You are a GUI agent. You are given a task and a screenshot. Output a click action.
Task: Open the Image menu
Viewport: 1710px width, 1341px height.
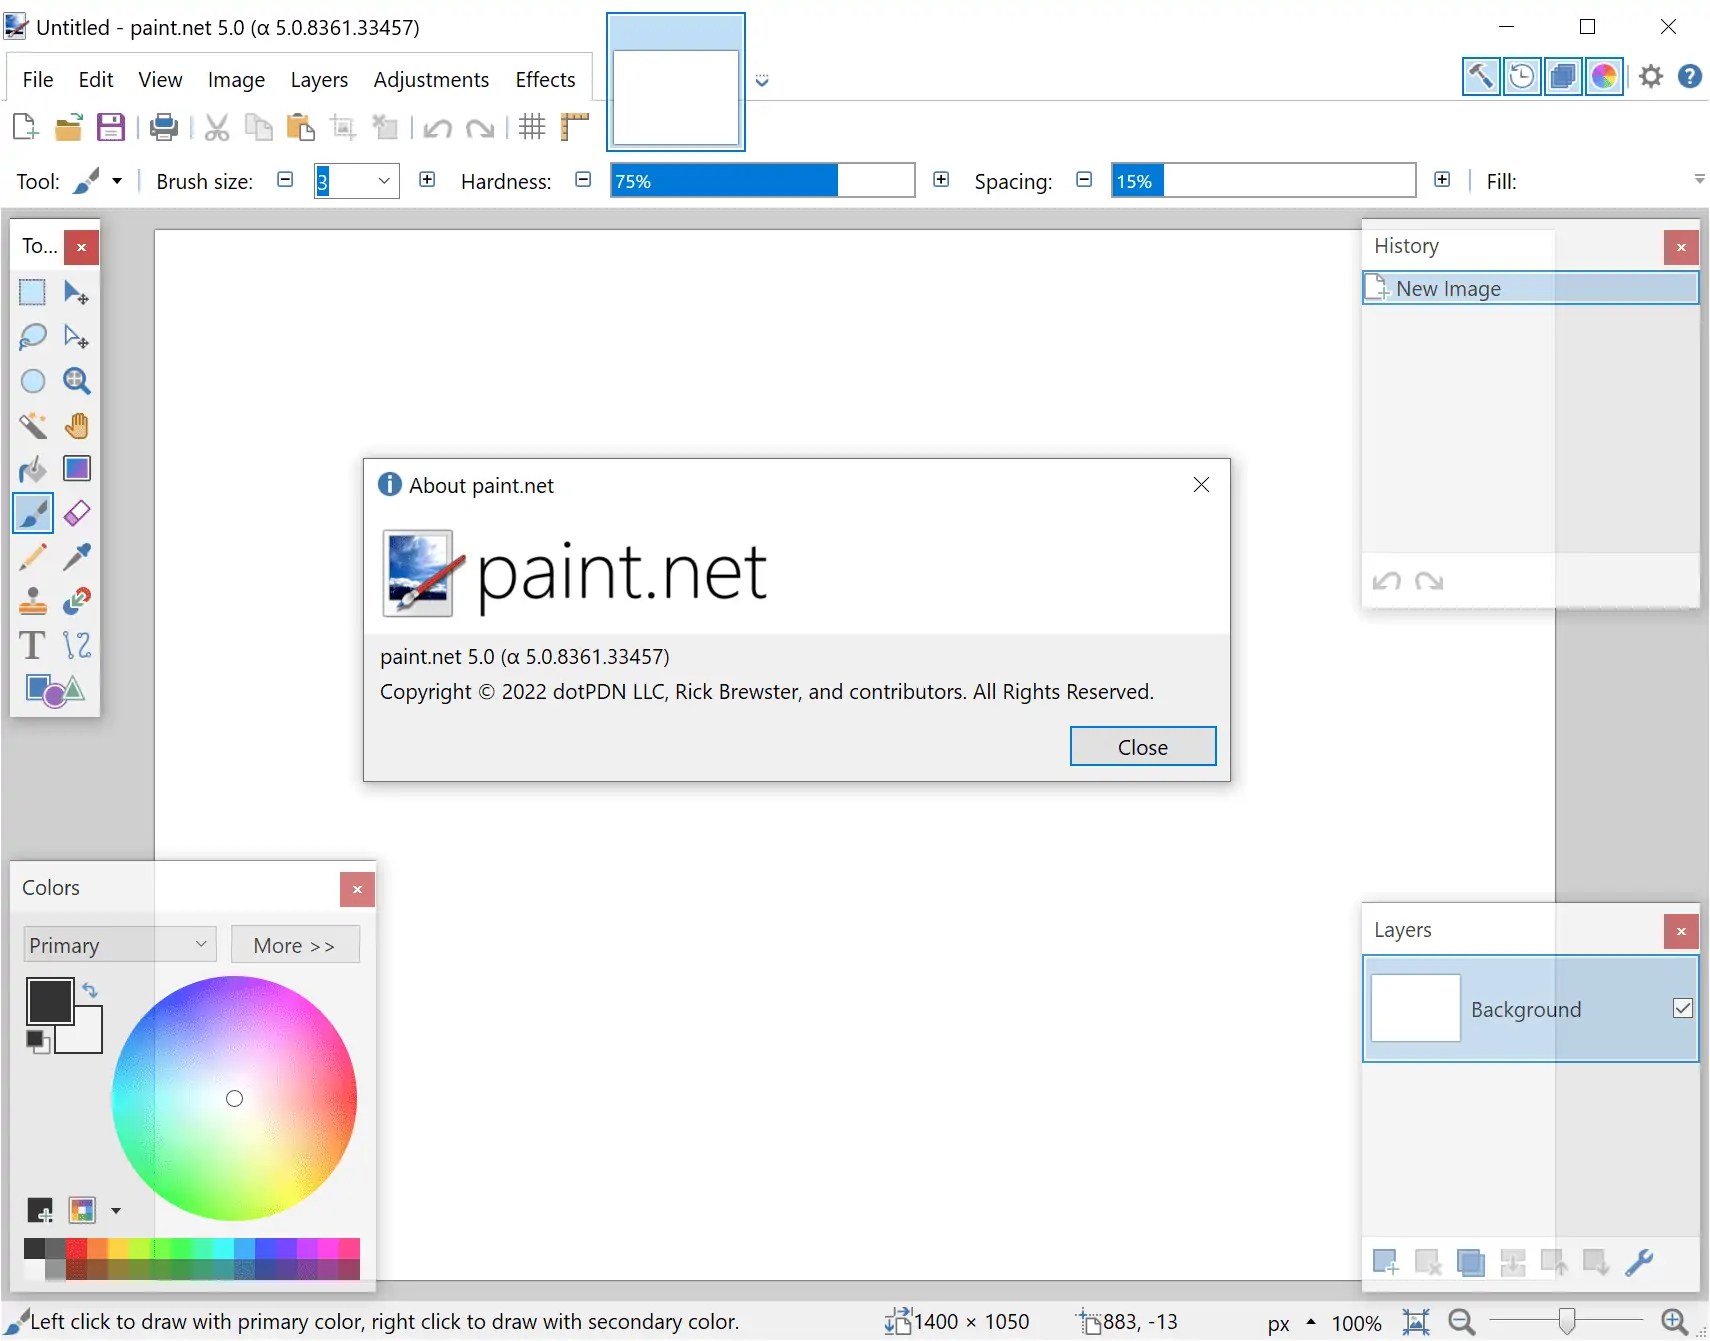[x=236, y=79]
